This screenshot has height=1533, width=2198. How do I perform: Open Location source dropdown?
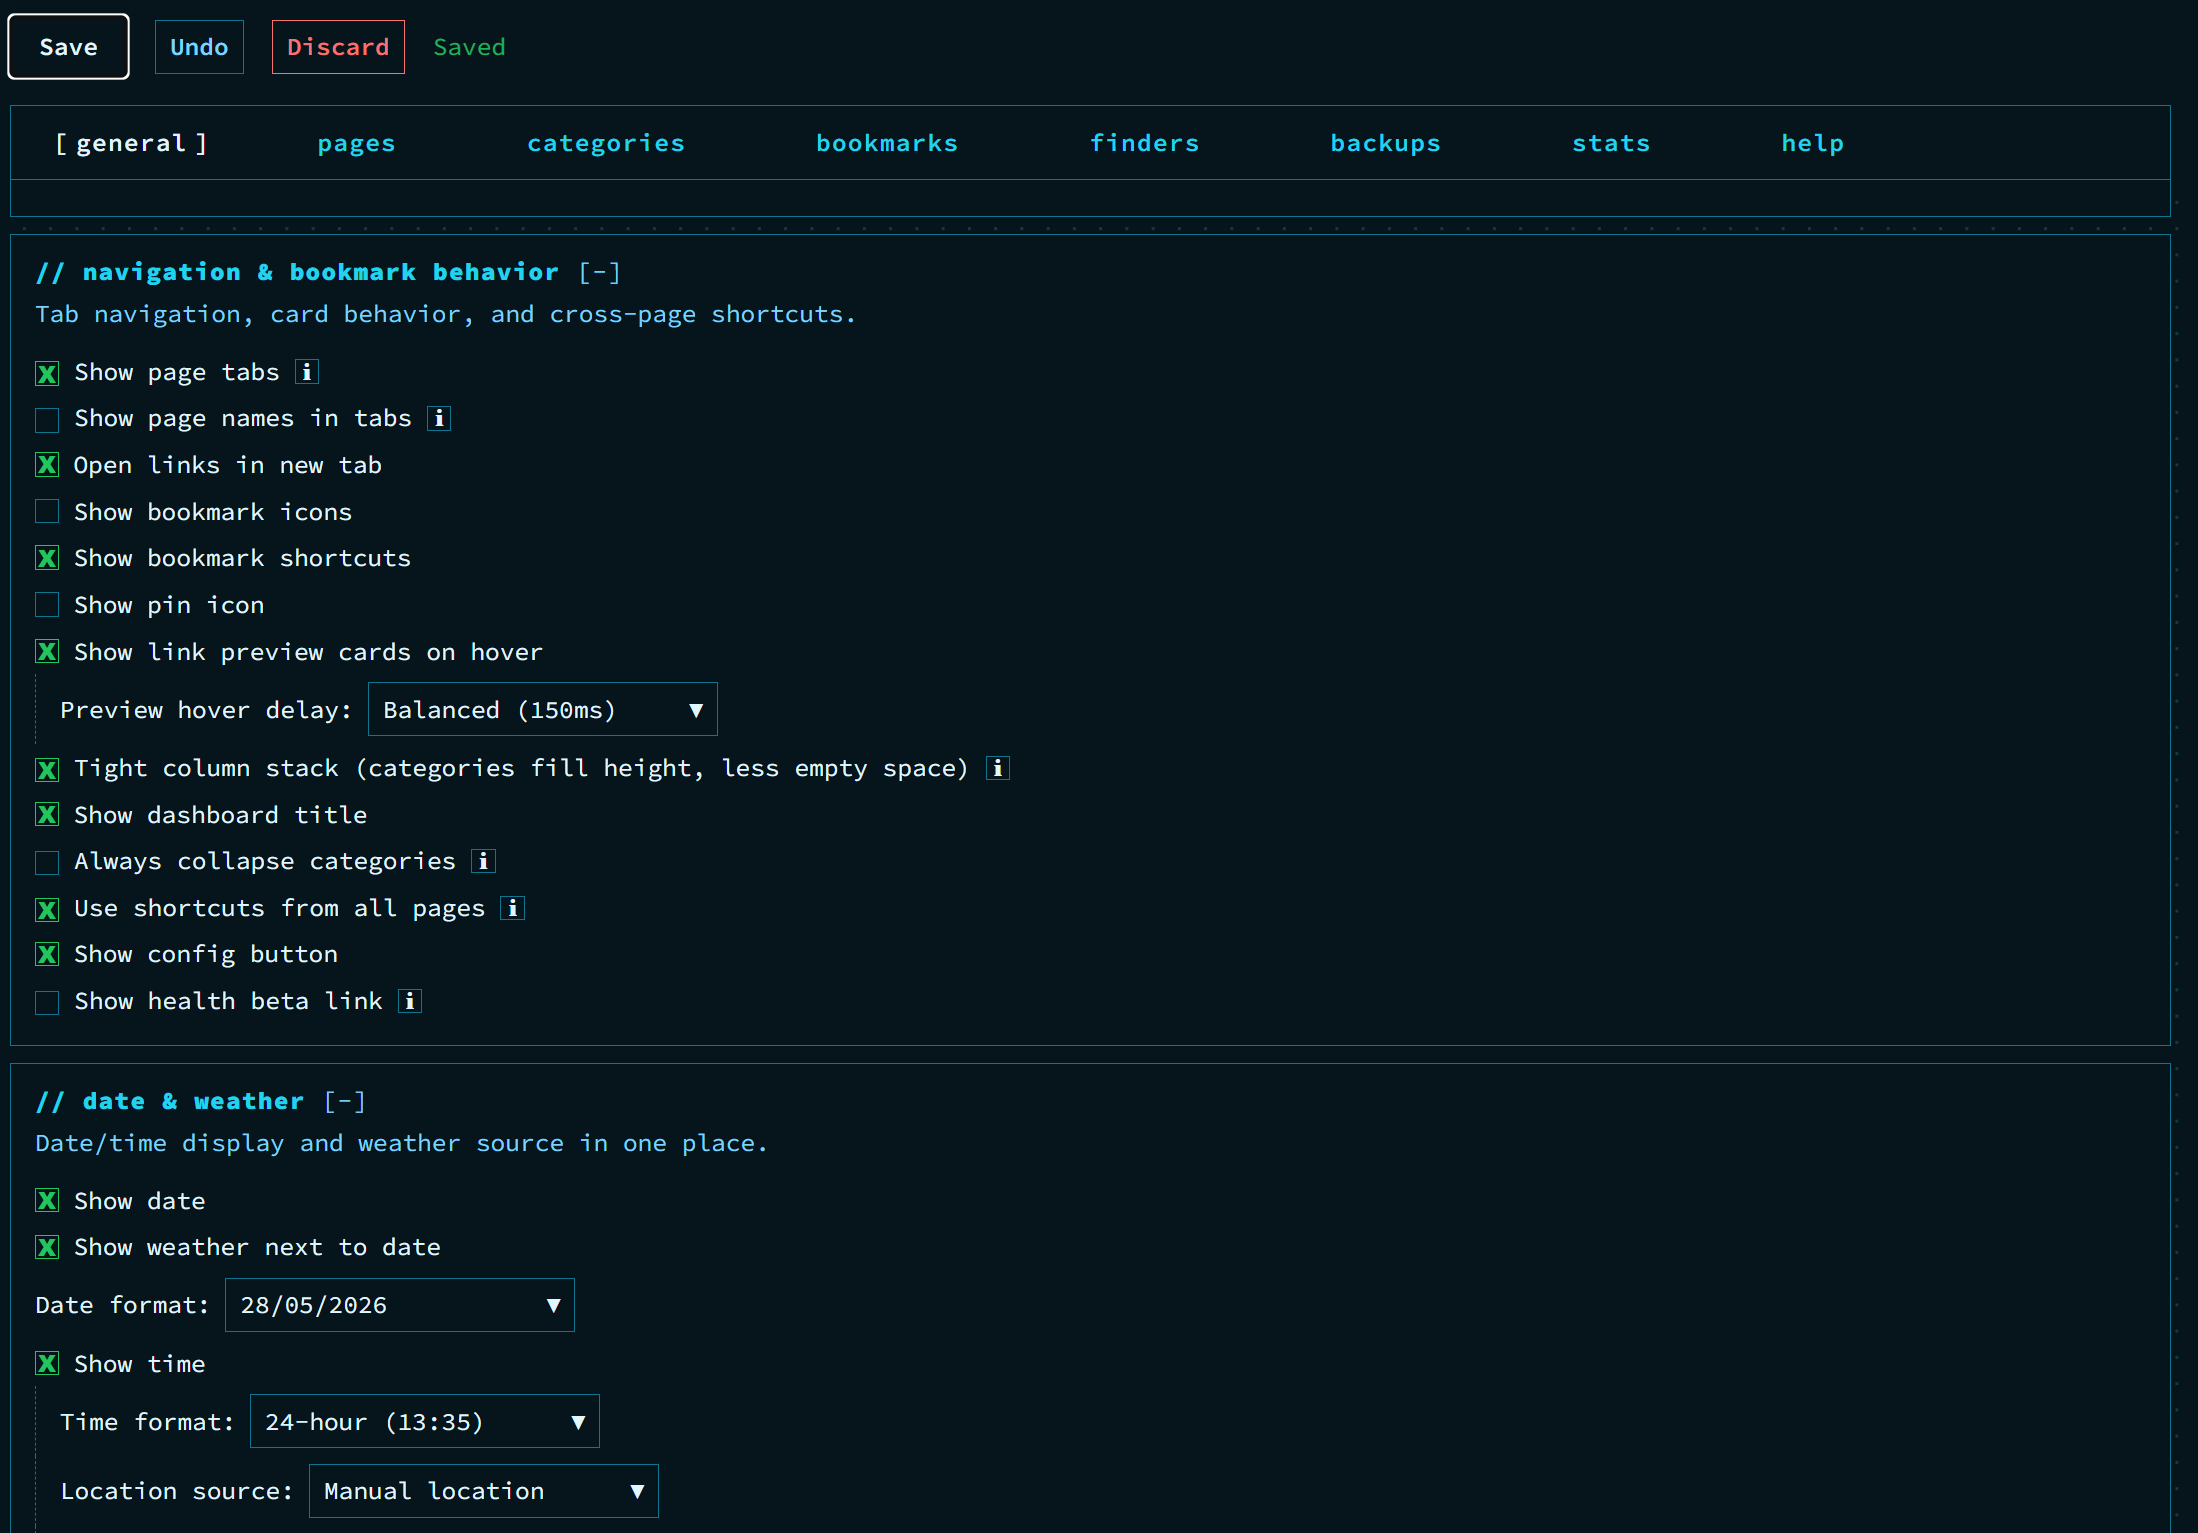(484, 1491)
